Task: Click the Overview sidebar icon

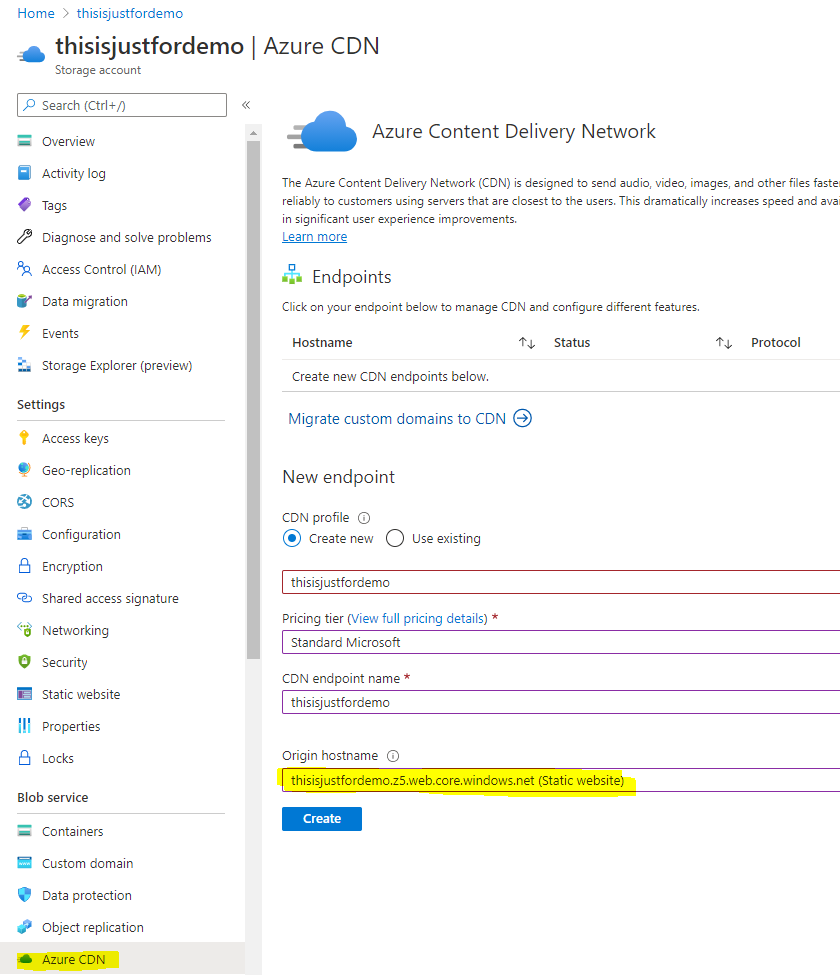Action: (x=24, y=141)
